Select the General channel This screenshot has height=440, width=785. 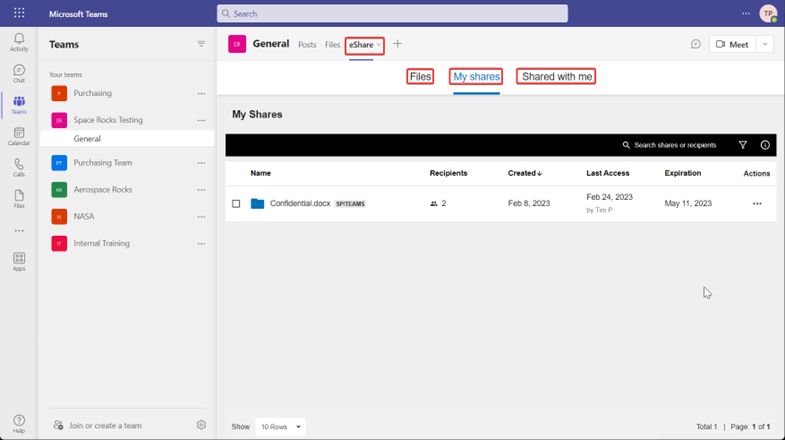click(127, 139)
